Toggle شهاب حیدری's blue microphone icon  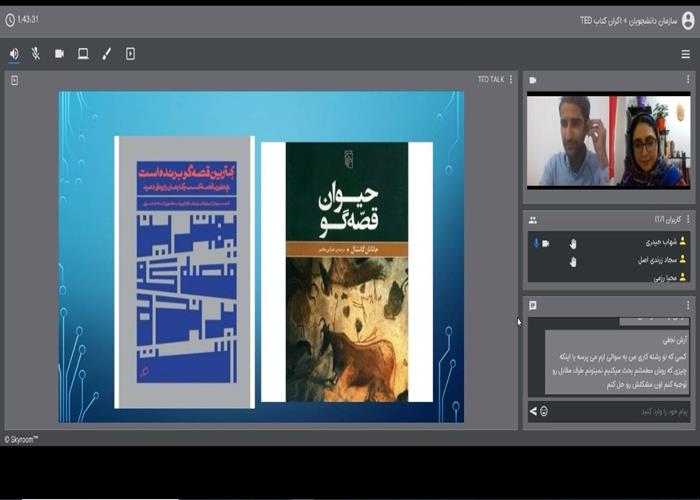tap(536, 243)
